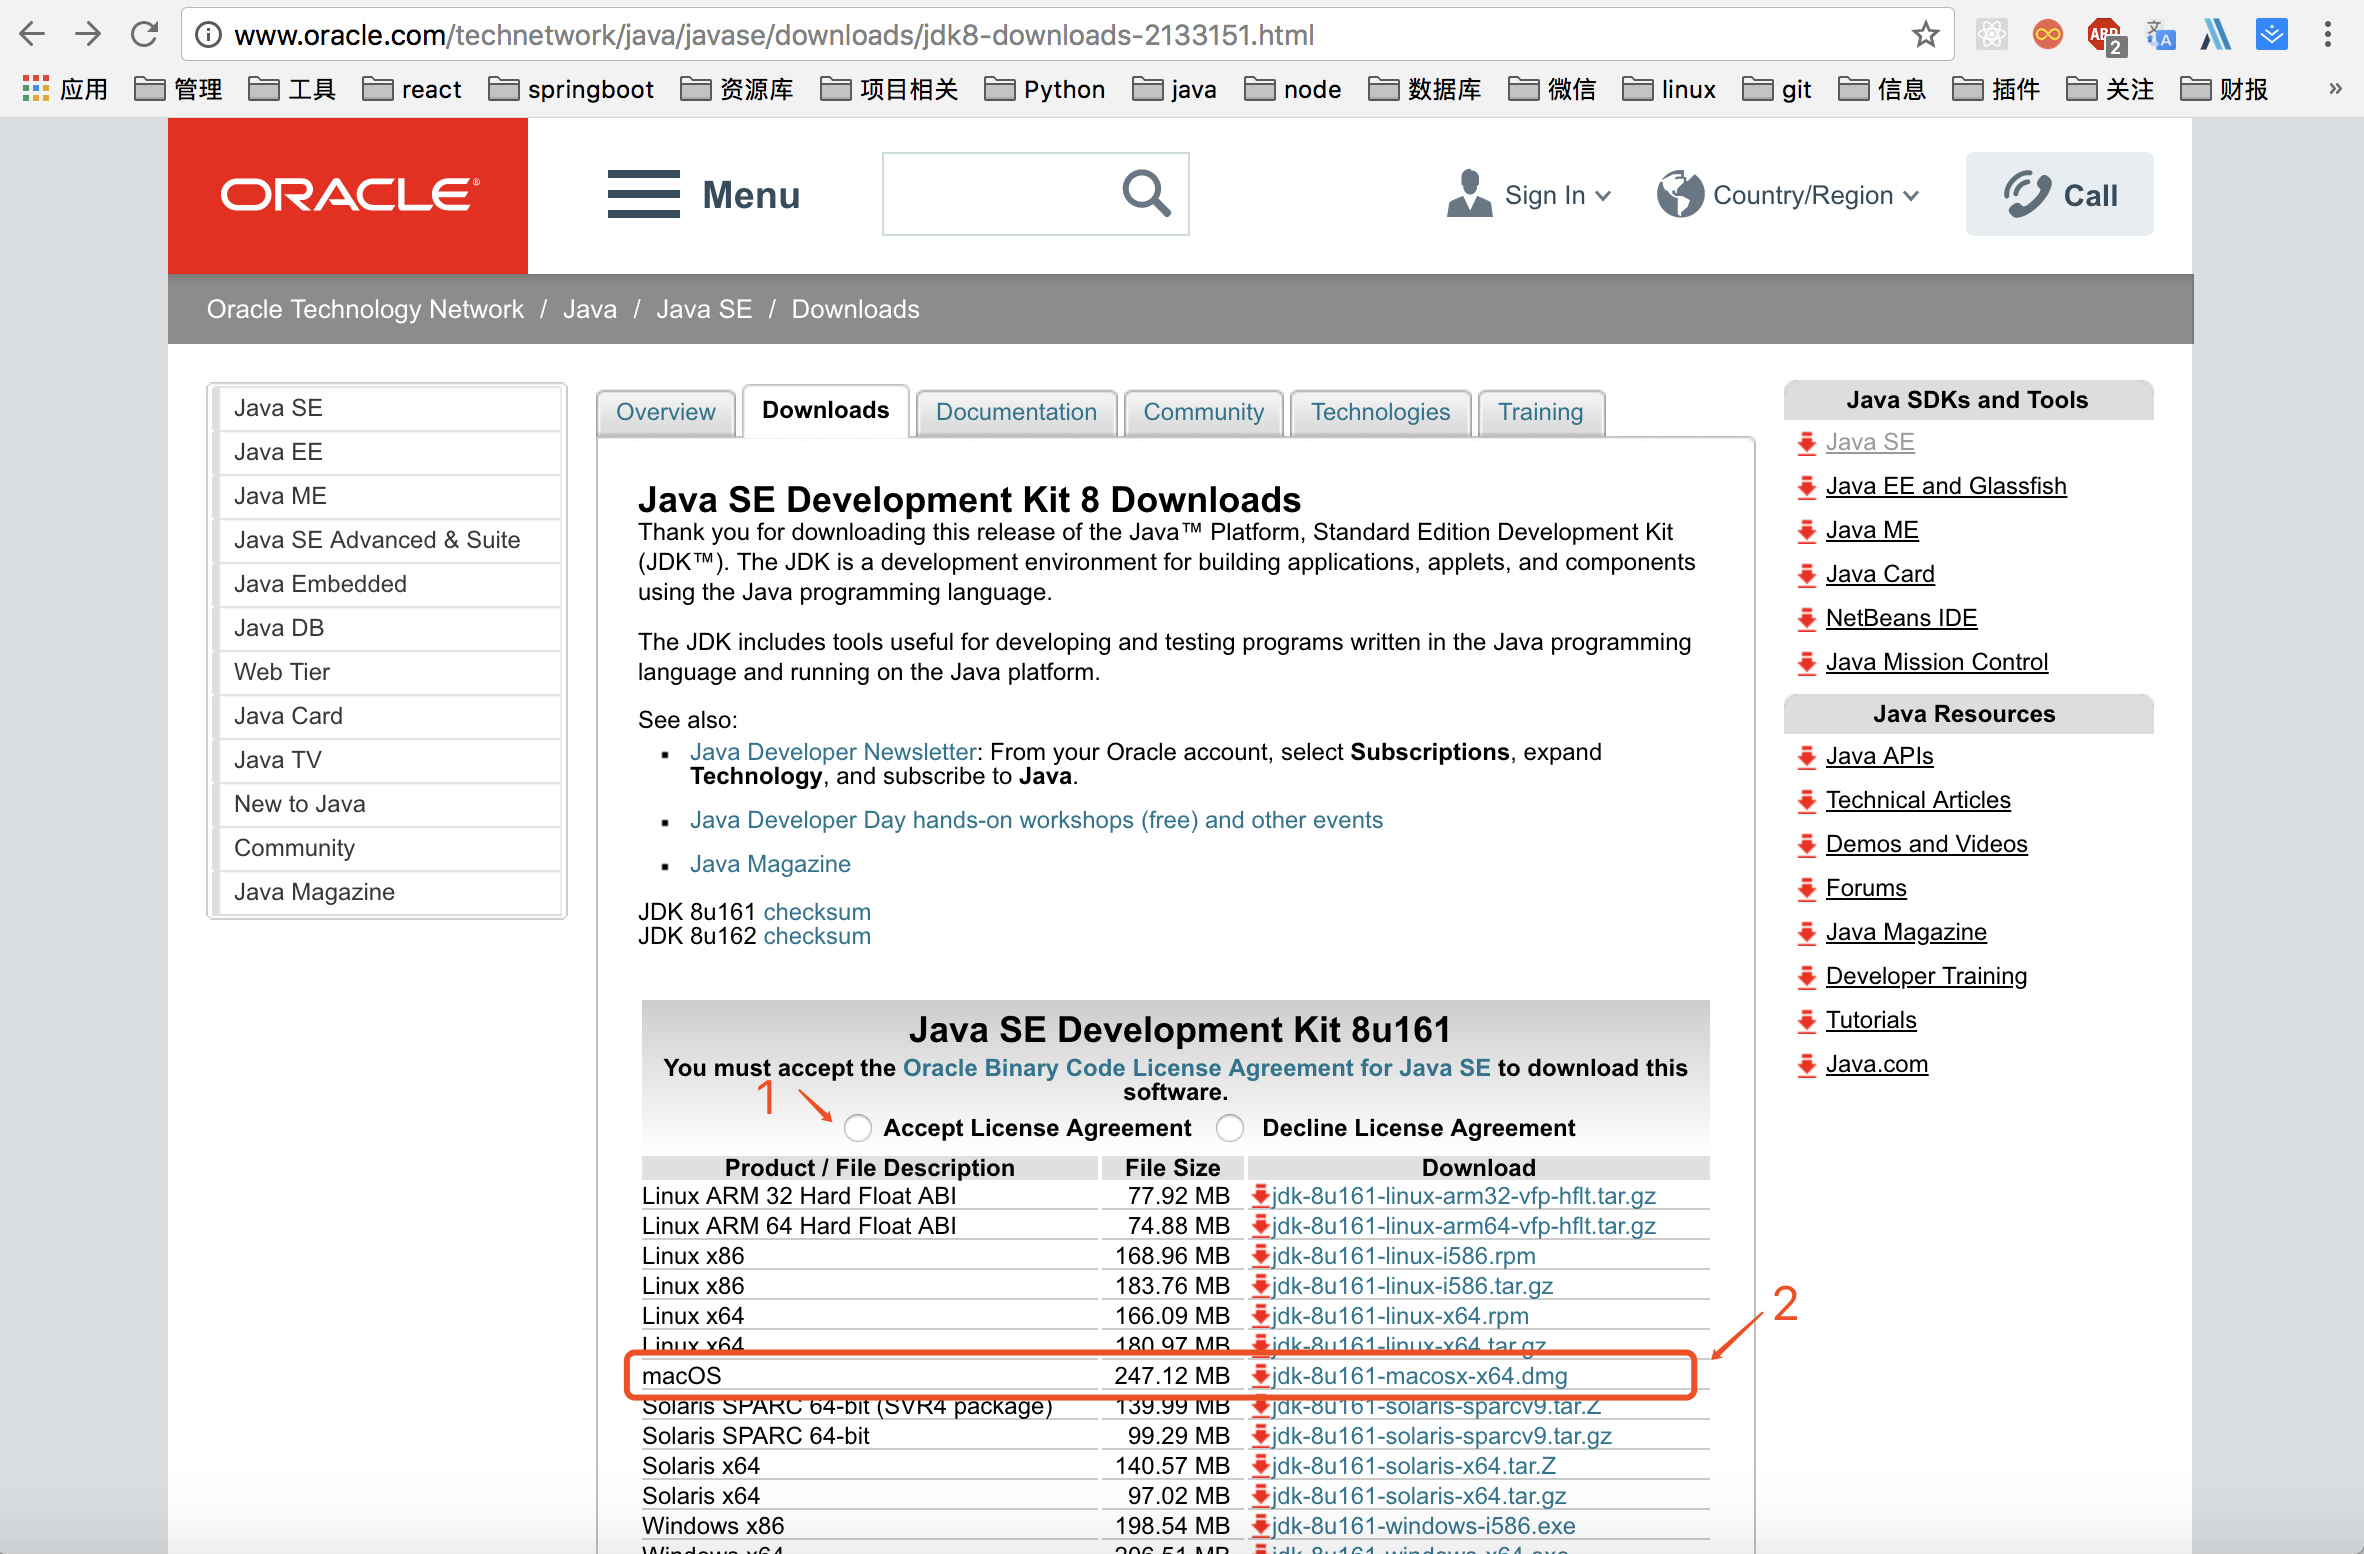Switch to the Documentation tab
This screenshot has height=1554, width=2364.
click(1016, 412)
